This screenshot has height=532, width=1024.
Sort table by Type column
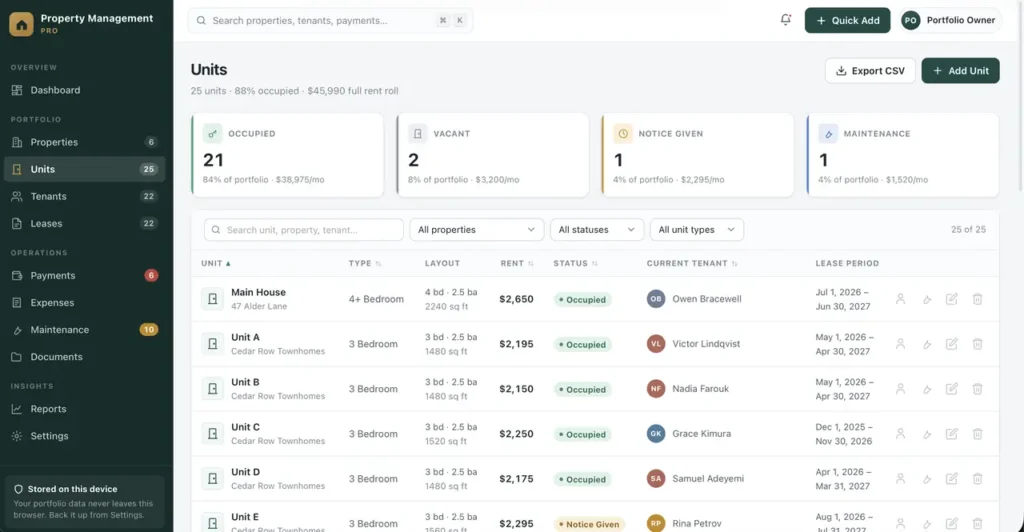tap(365, 264)
